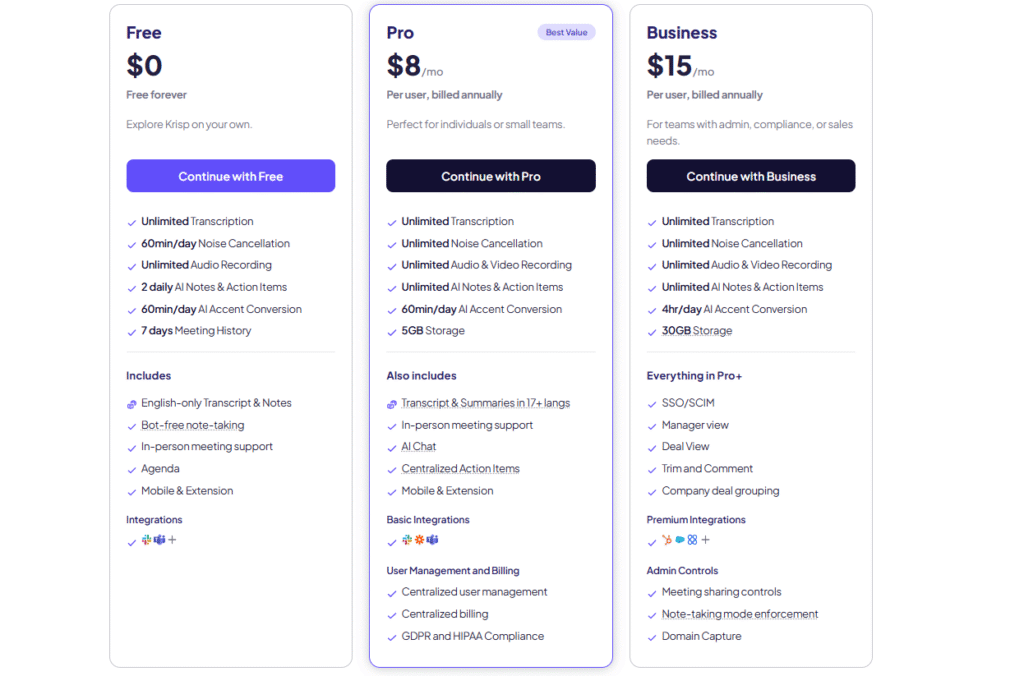Viewport: 1024px width, 676px height.
Task: Open Centralized Action Items info
Action: [460, 469]
